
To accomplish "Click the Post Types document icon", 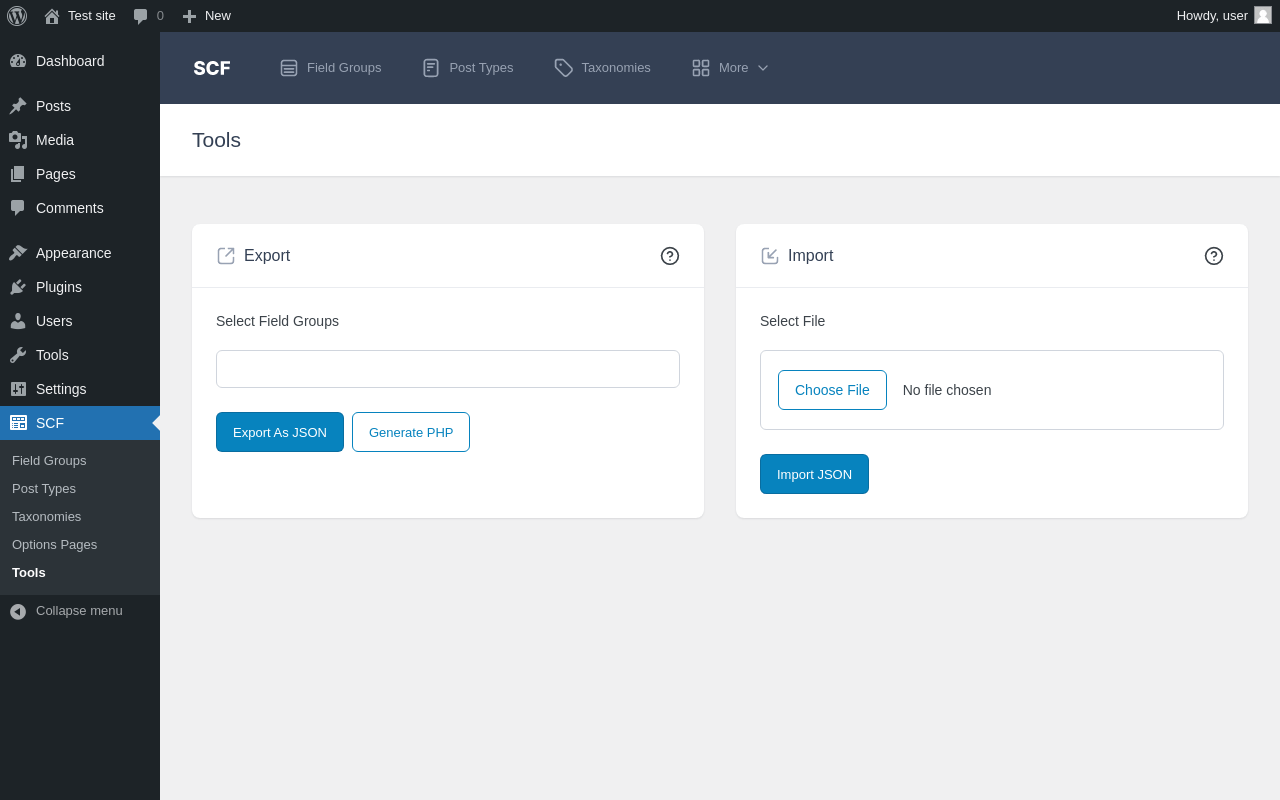I will click(431, 68).
